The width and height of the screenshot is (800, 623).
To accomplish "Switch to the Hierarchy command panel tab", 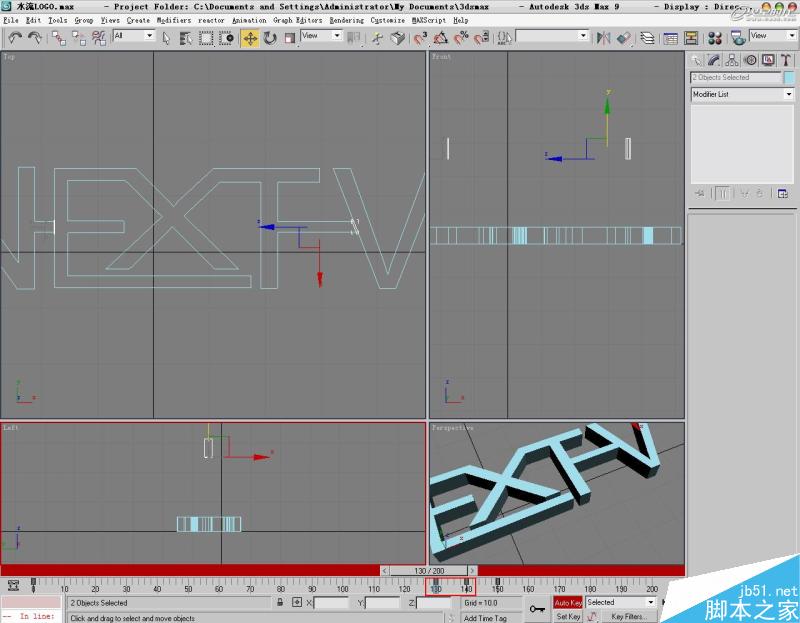I will pos(731,59).
